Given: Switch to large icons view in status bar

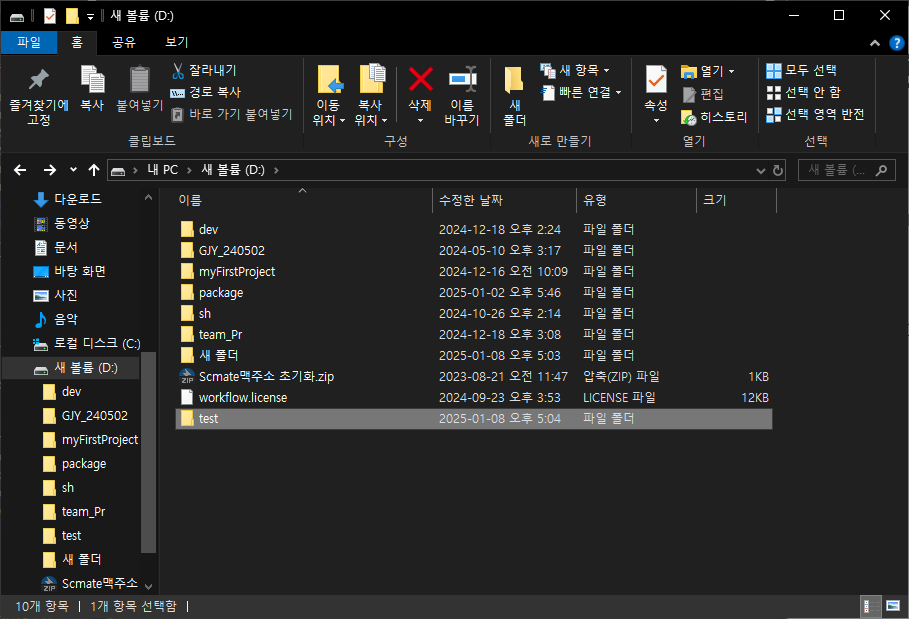Looking at the screenshot, I should (893, 606).
